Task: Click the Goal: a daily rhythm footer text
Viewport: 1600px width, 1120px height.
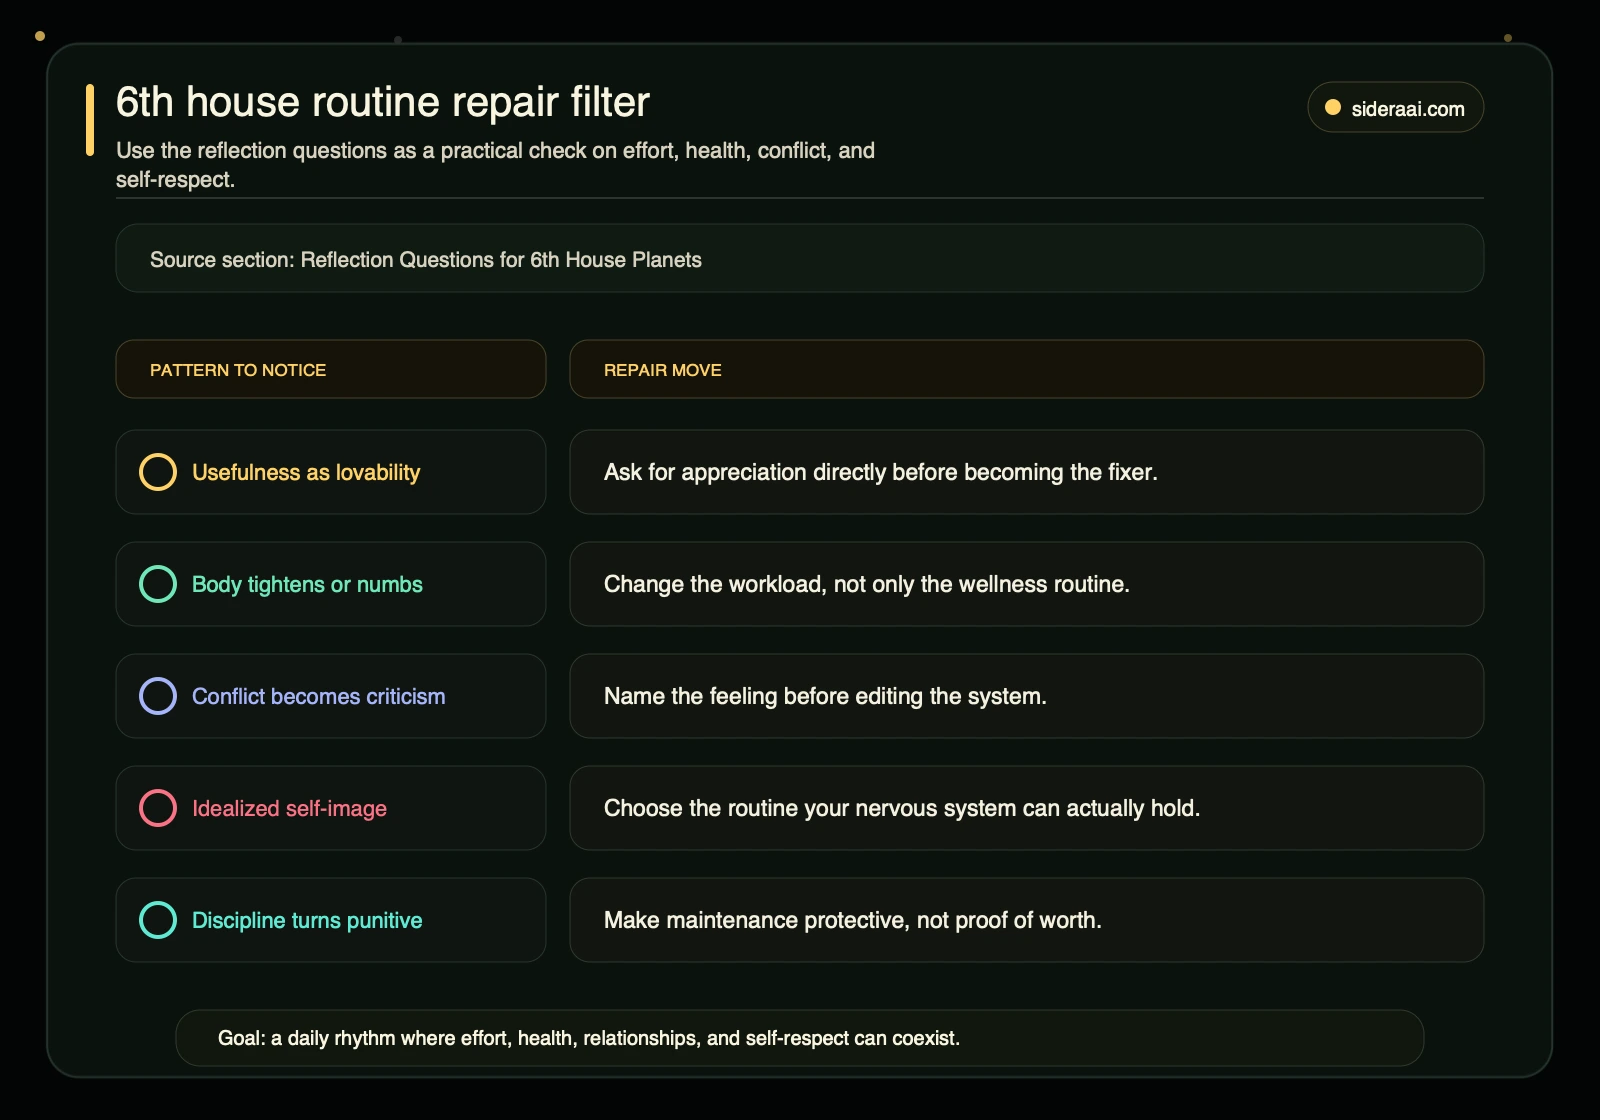Action: [x=589, y=1038]
